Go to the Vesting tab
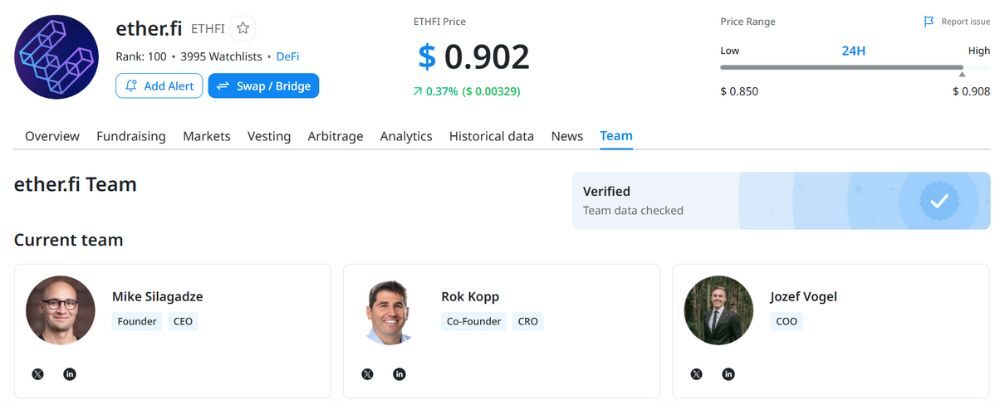The height and width of the screenshot is (408, 1000). (269, 136)
